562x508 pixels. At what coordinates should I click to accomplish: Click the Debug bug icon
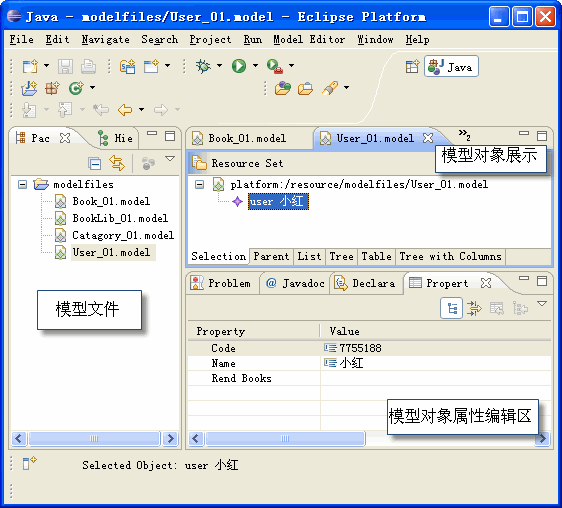tap(203, 66)
